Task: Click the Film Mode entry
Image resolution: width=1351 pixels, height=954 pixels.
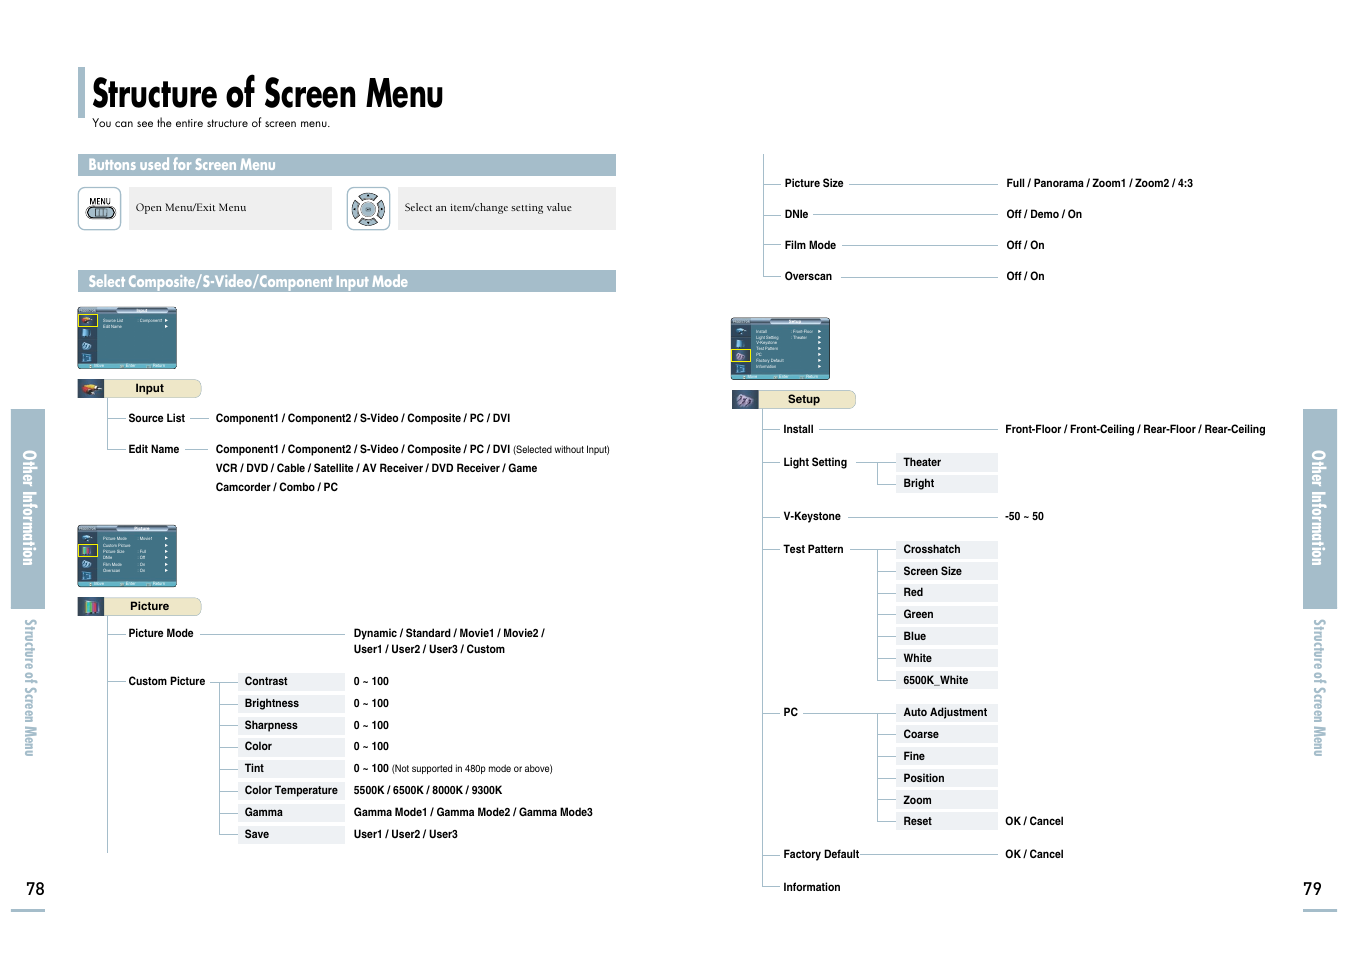Action: click(x=810, y=246)
